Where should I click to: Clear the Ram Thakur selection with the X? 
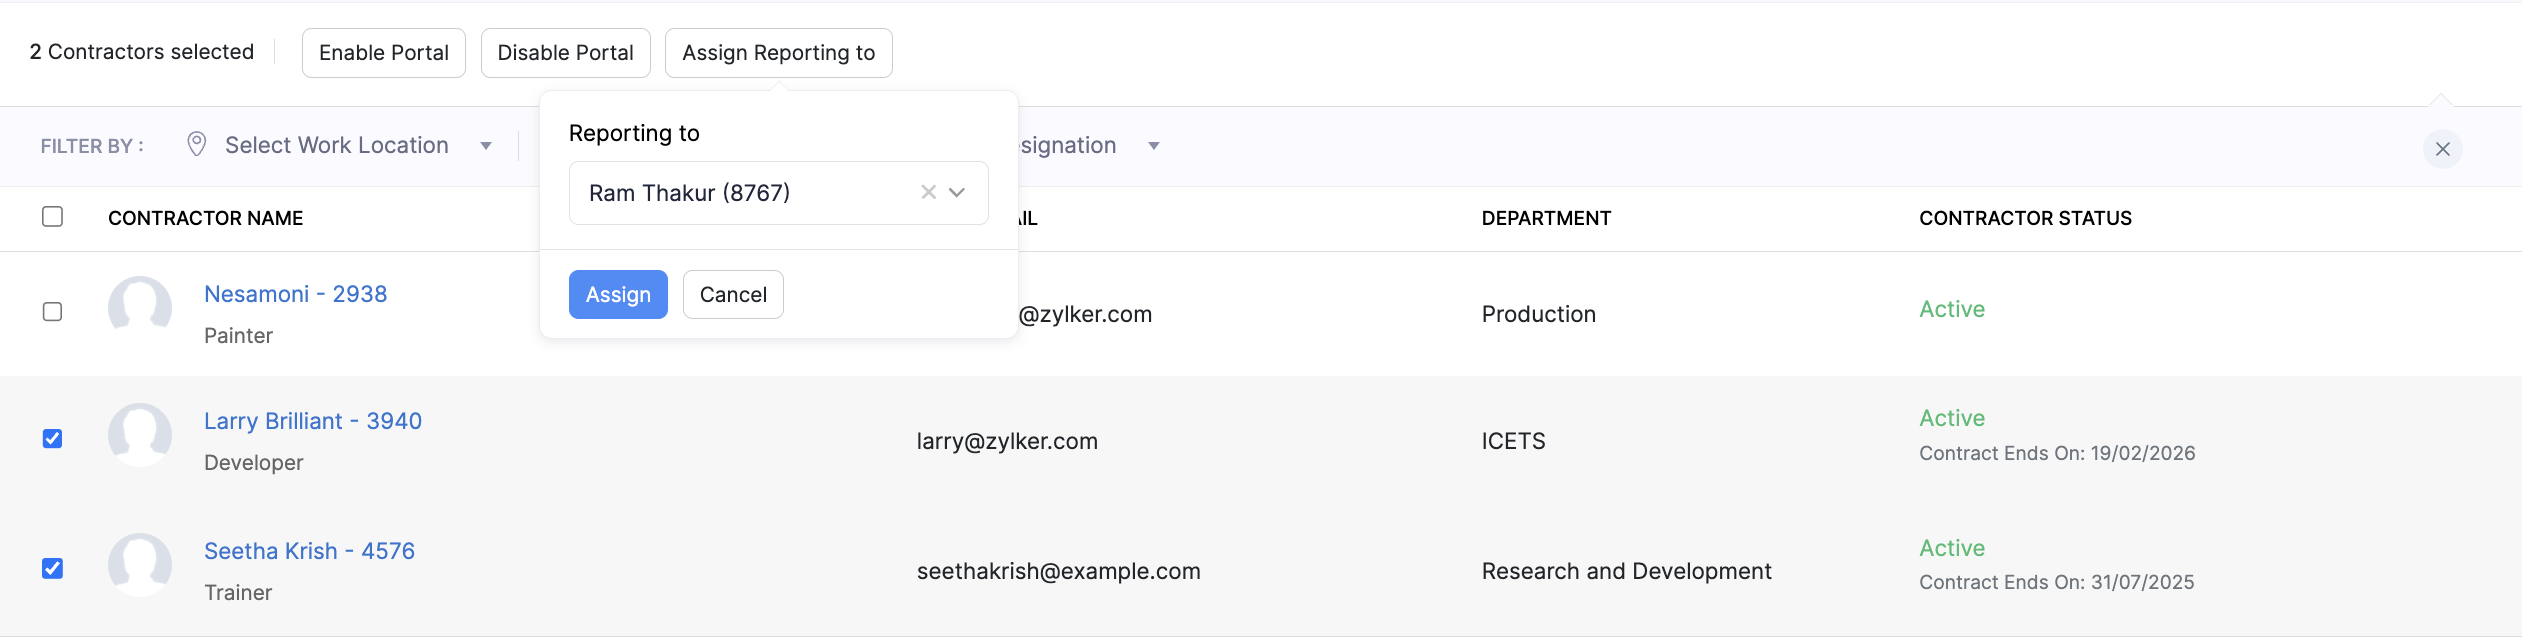pyautogui.click(x=926, y=192)
